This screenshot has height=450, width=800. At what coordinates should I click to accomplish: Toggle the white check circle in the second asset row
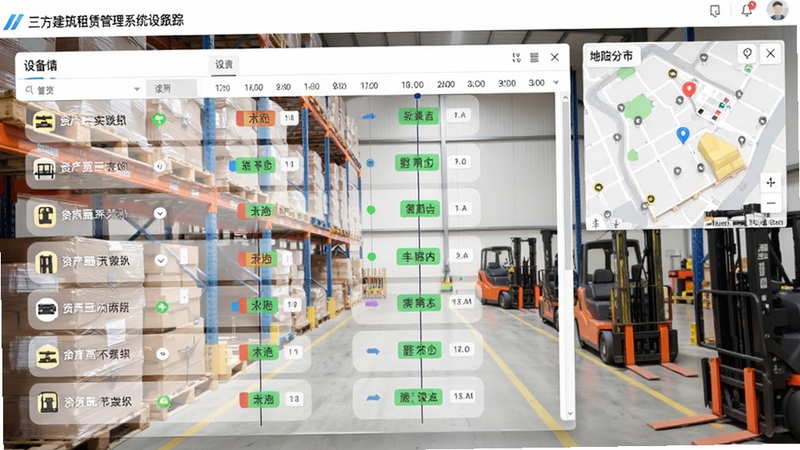click(x=160, y=166)
